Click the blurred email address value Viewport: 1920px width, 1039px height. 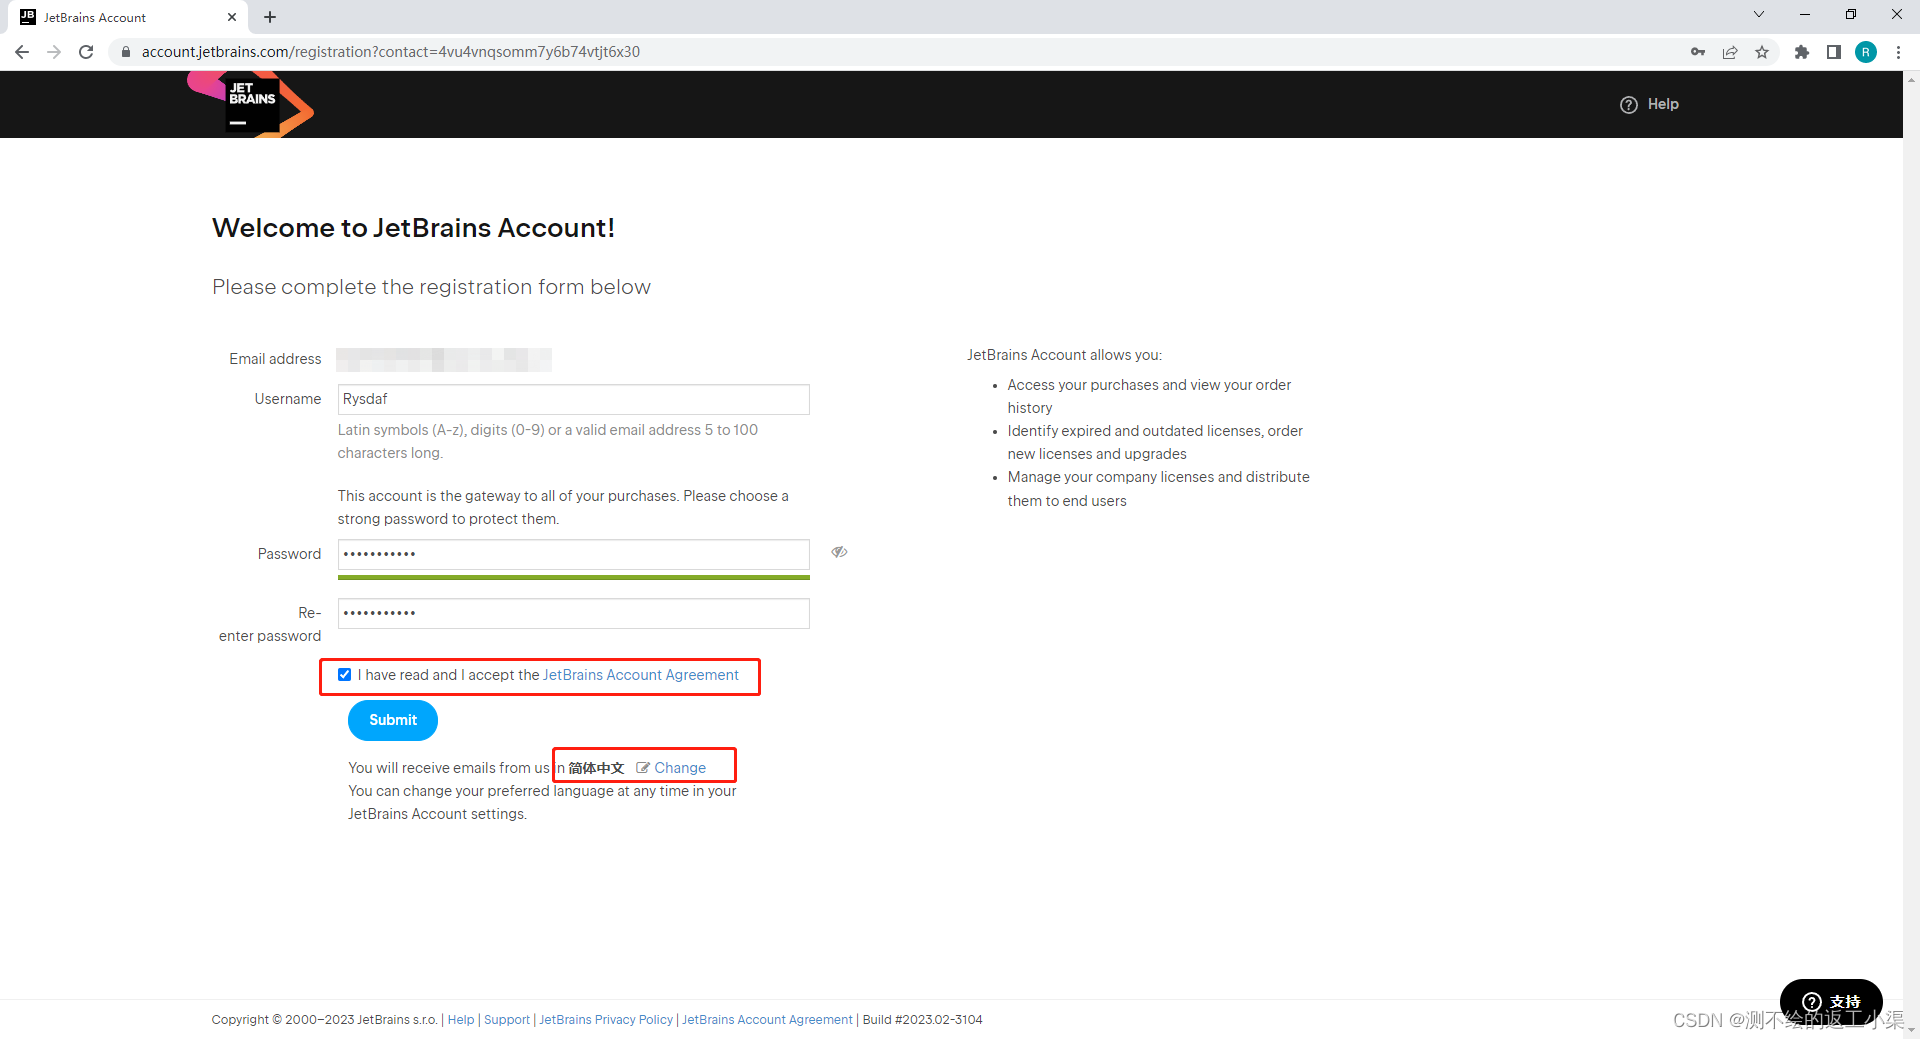click(444, 359)
